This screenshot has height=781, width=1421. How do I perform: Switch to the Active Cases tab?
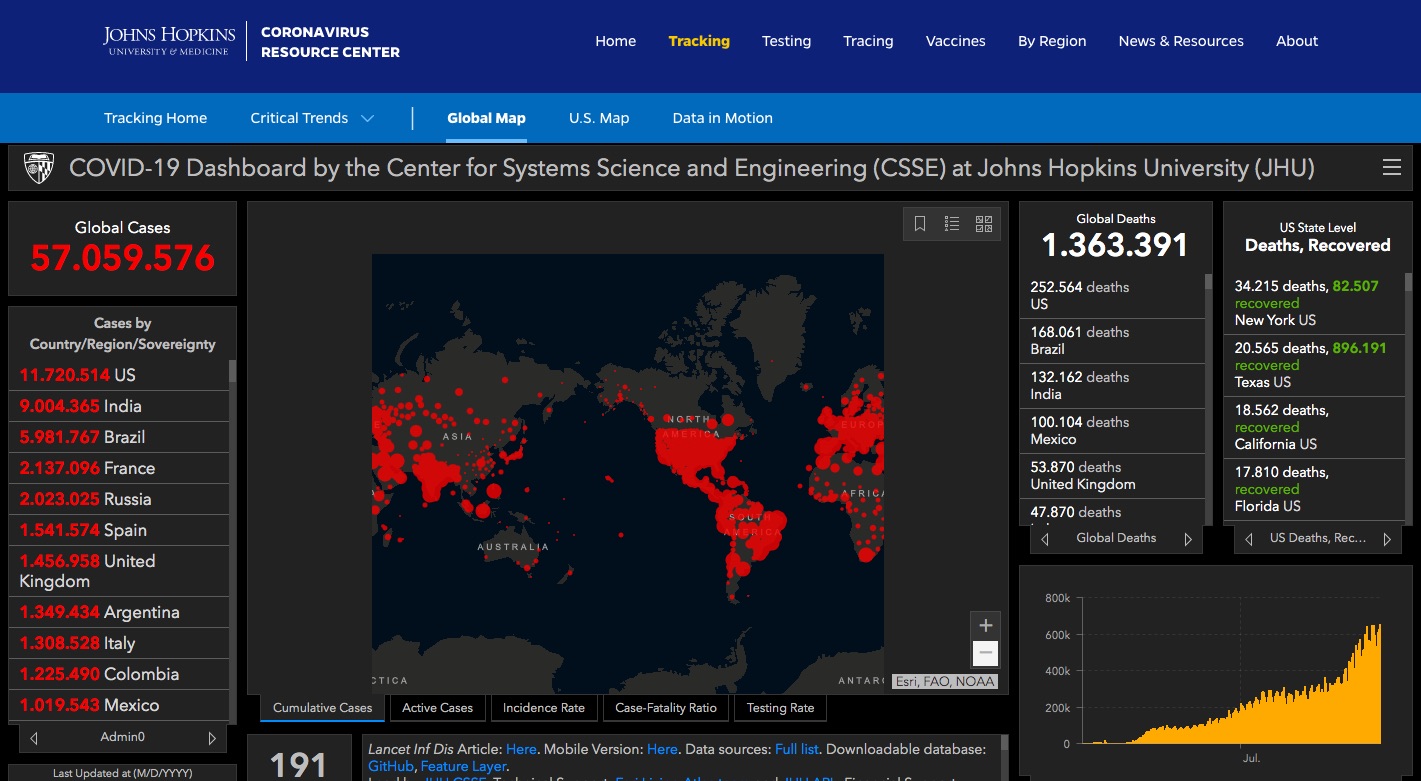tap(437, 708)
